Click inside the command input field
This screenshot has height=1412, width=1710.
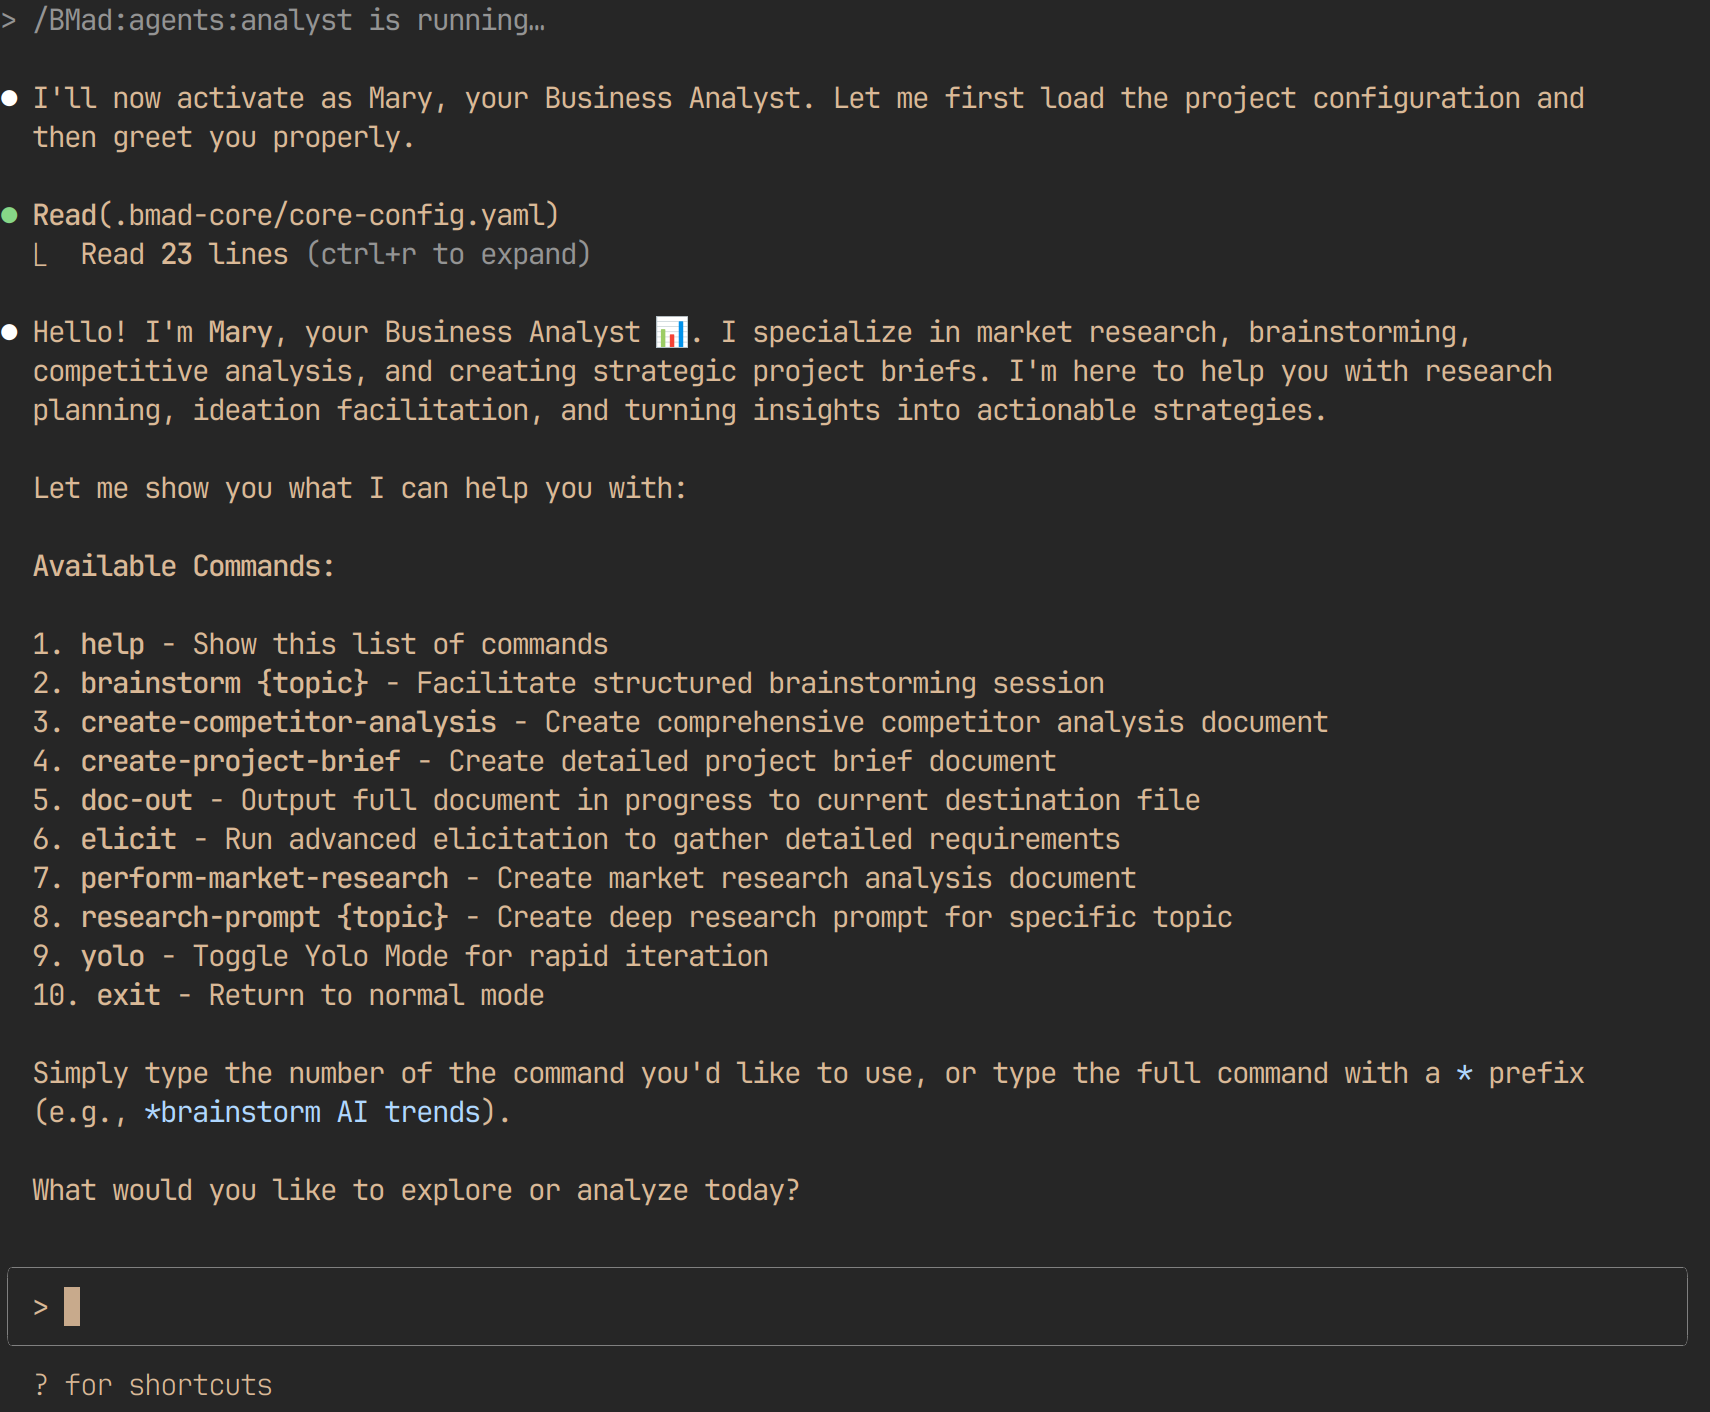pyautogui.click(x=847, y=1306)
